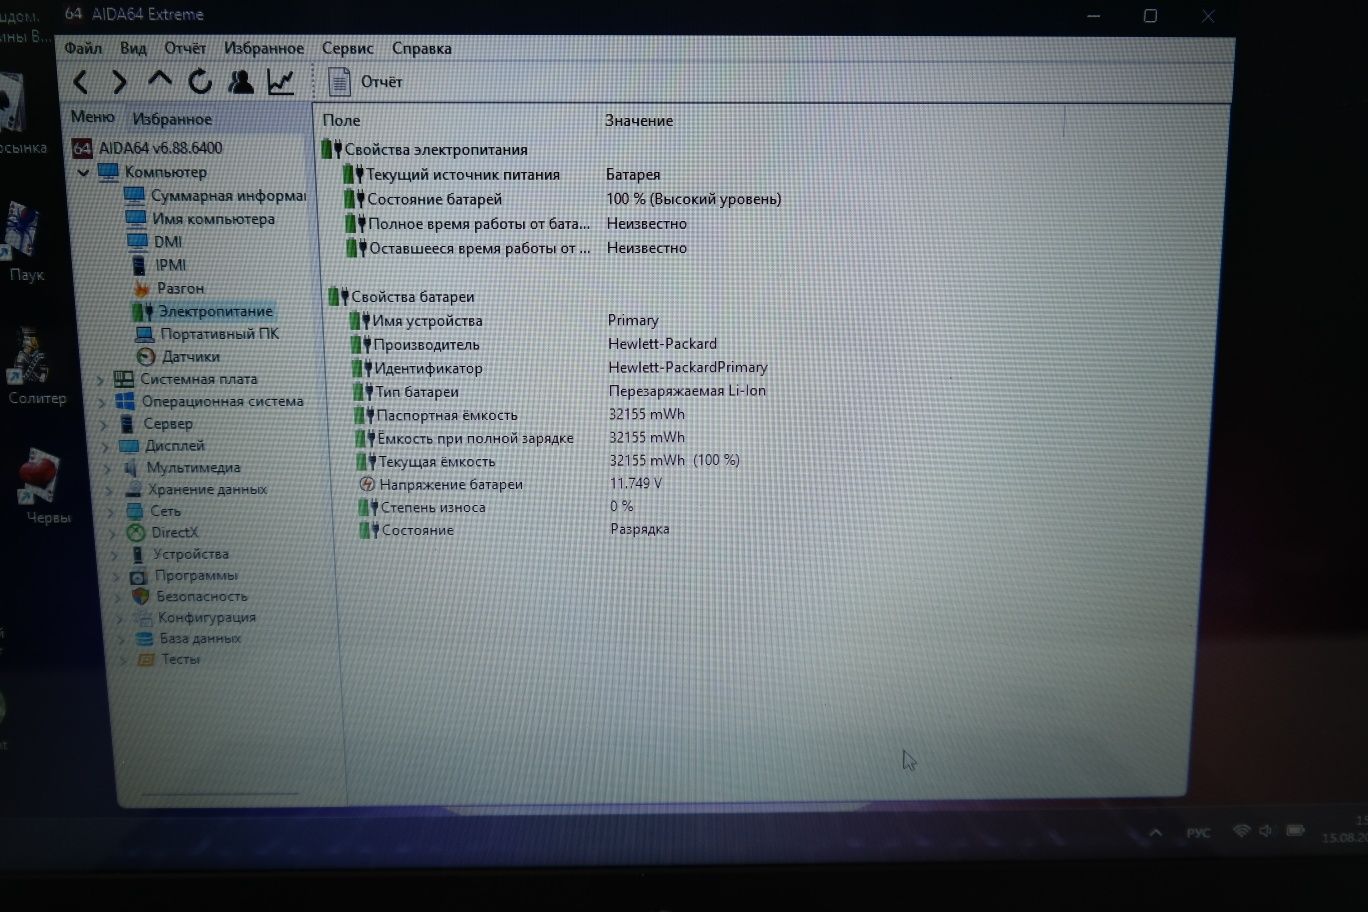Image resolution: width=1368 pixels, height=912 pixels.
Task: Click the Конфигурация icon in tree
Action: pos(142,617)
